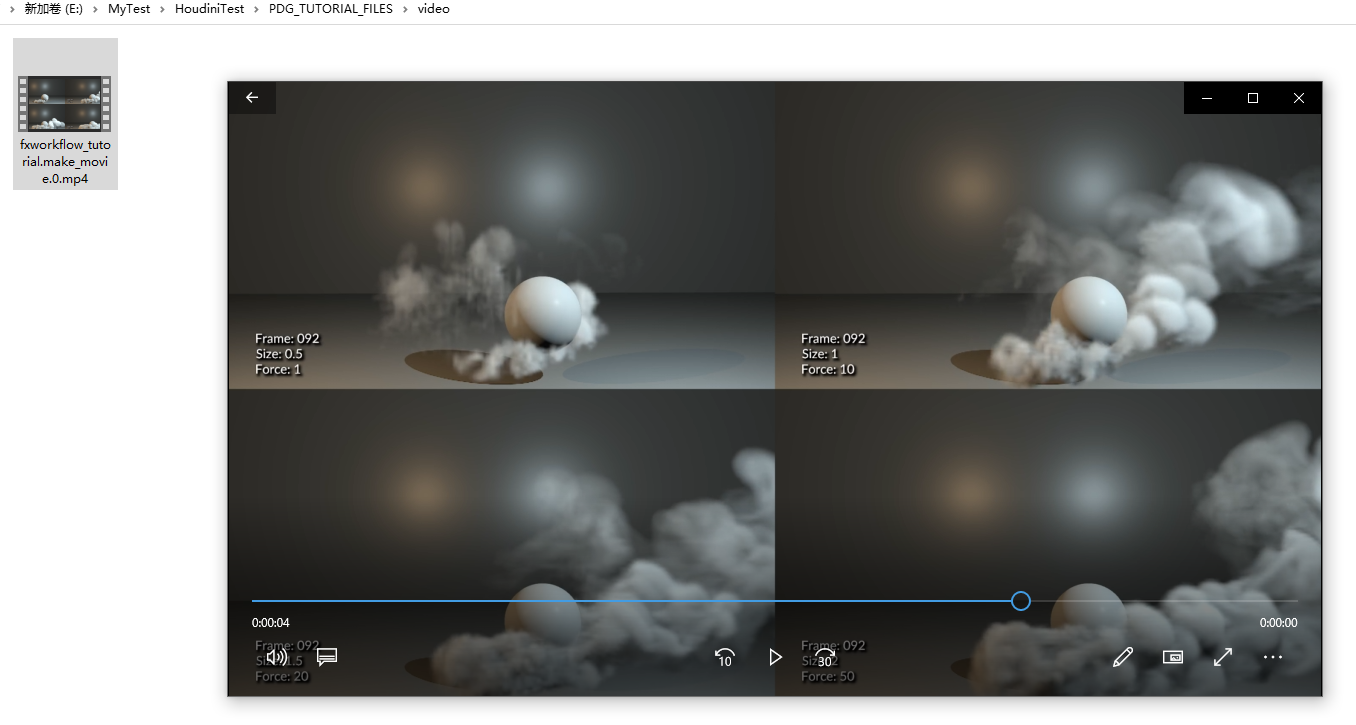Screen dimensions: 1356x725
Task: Open the HoudiniTest breadcrumb folder
Action: 209,9
